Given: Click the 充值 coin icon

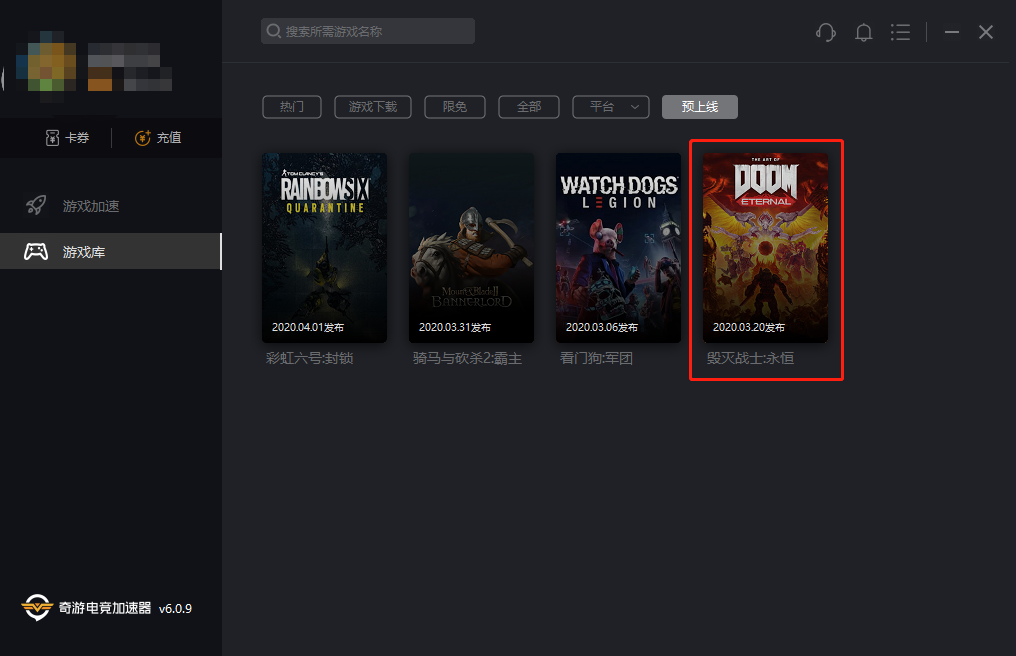Looking at the screenshot, I should coord(143,137).
